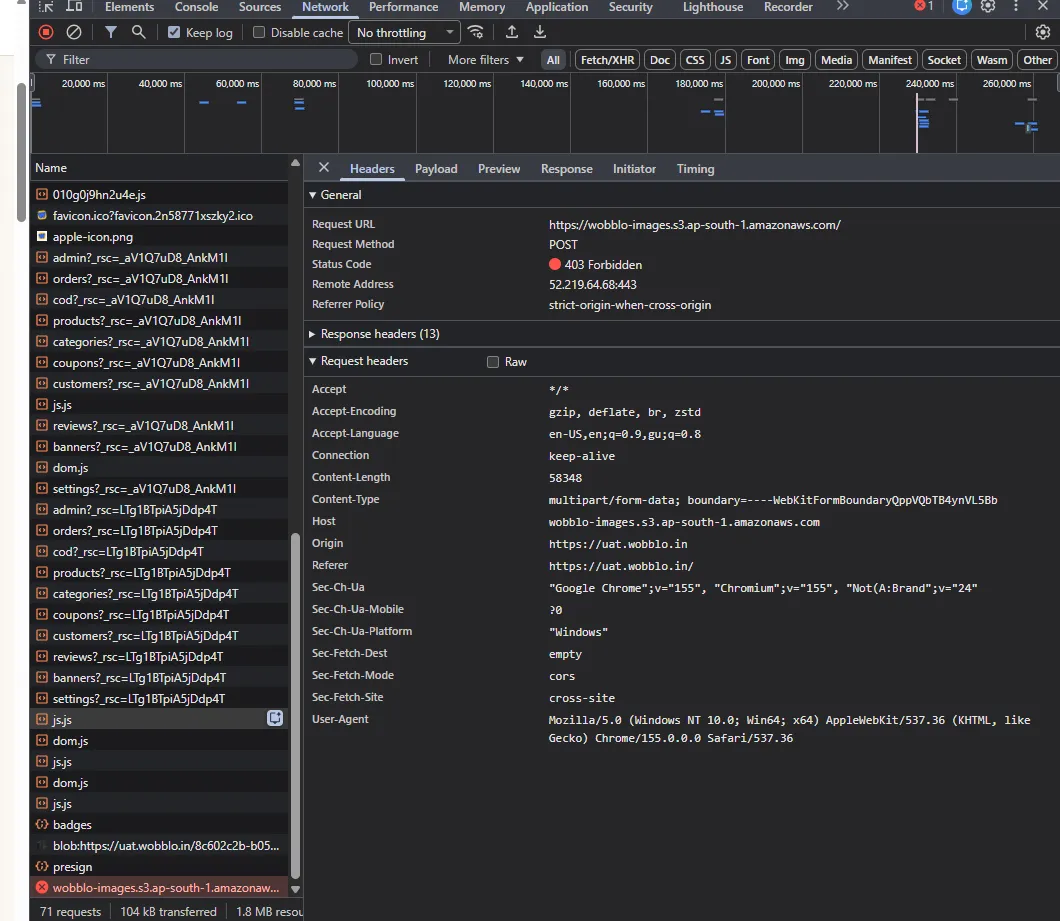Import HAR file with upload icon
1060x921 pixels.
coord(512,32)
